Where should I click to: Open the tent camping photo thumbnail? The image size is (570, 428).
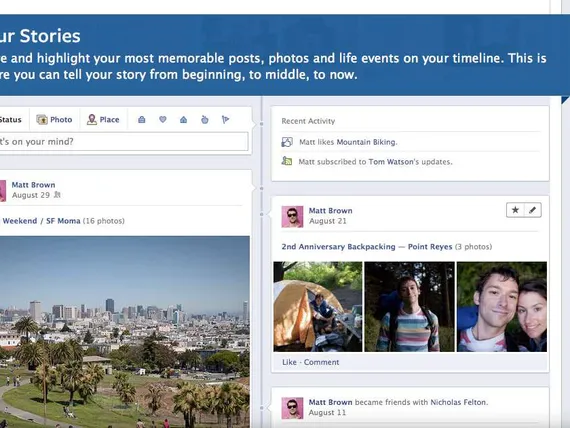pos(318,307)
